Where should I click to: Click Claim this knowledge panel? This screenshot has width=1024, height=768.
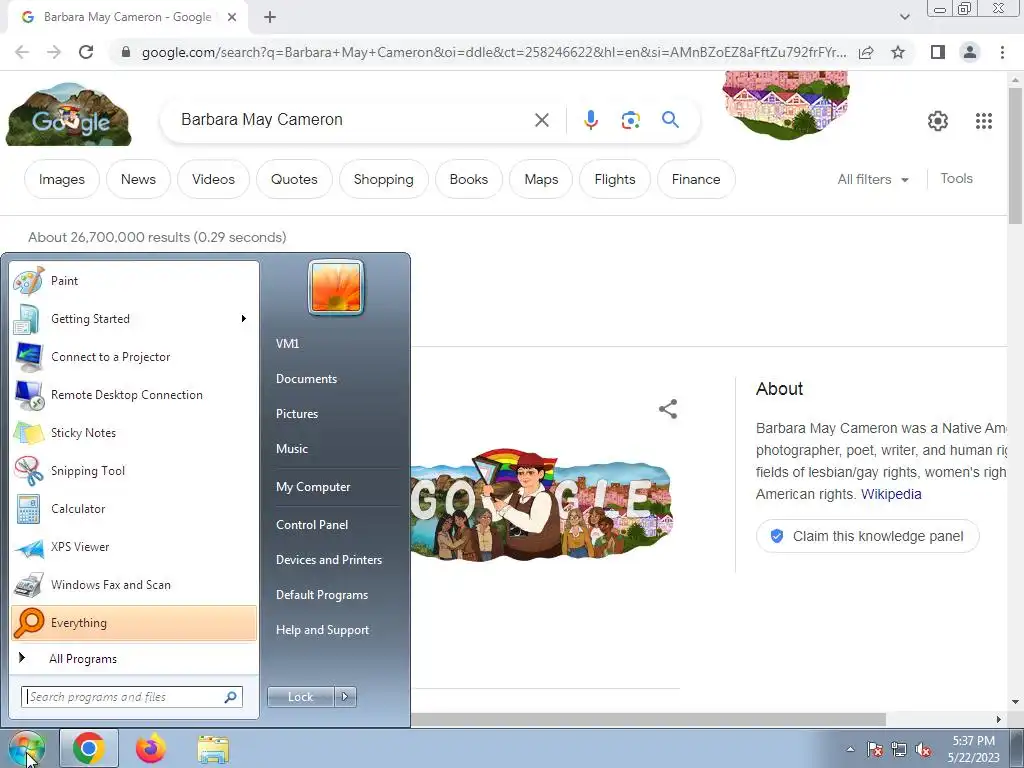(867, 536)
